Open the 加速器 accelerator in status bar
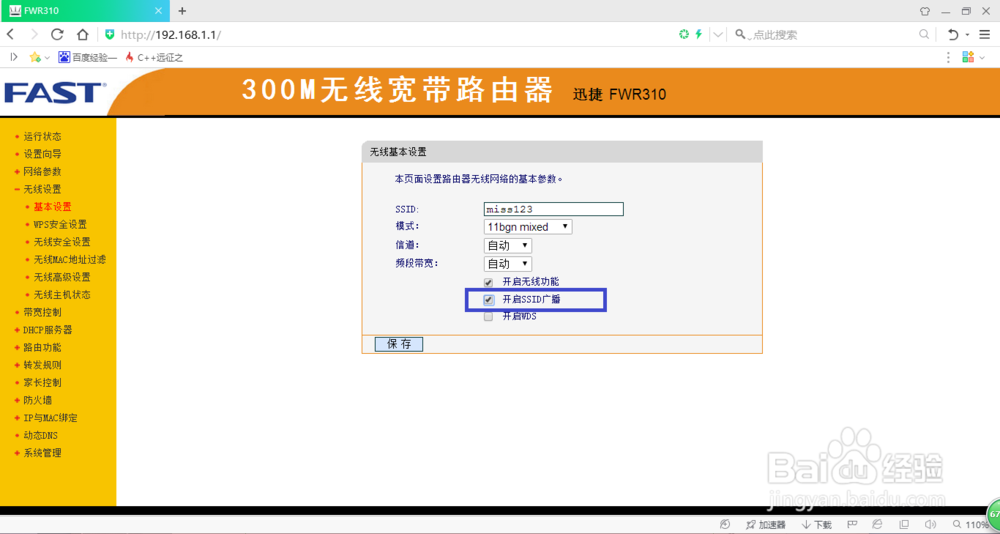This screenshot has width=1000, height=534. (766, 525)
